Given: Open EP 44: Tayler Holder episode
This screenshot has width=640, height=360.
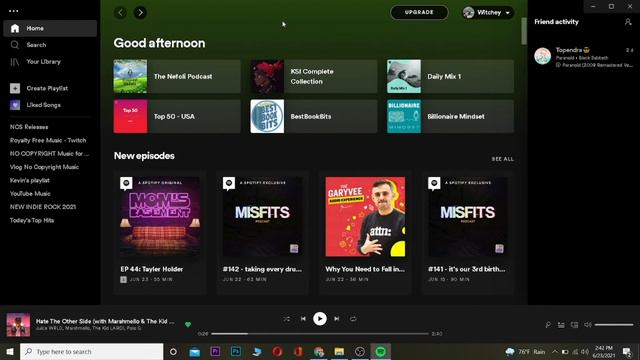Looking at the screenshot, I should [x=160, y=233].
